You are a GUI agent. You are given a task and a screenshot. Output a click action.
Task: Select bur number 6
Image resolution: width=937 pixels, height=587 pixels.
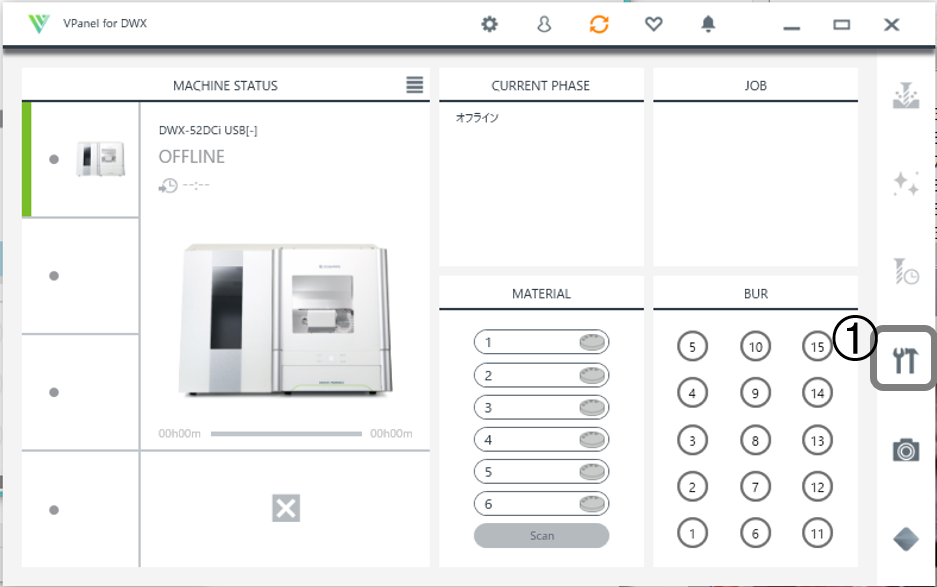pyautogui.click(x=755, y=533)
